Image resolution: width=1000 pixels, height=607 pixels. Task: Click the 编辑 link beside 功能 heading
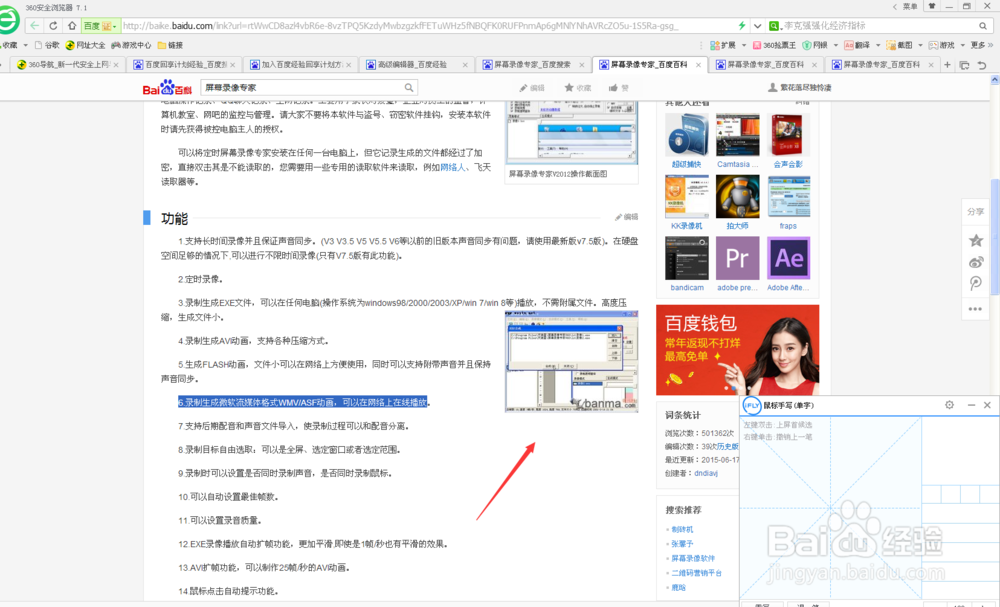pyautogui.click(x=626, y=217)
